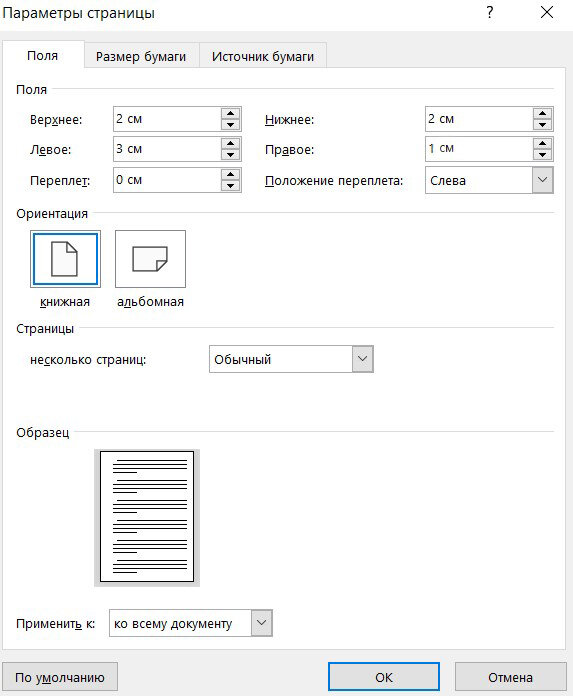Decrease the Правое margin with down arrow
The height and width of the screenshot is (696, 573).
point(542,155)
